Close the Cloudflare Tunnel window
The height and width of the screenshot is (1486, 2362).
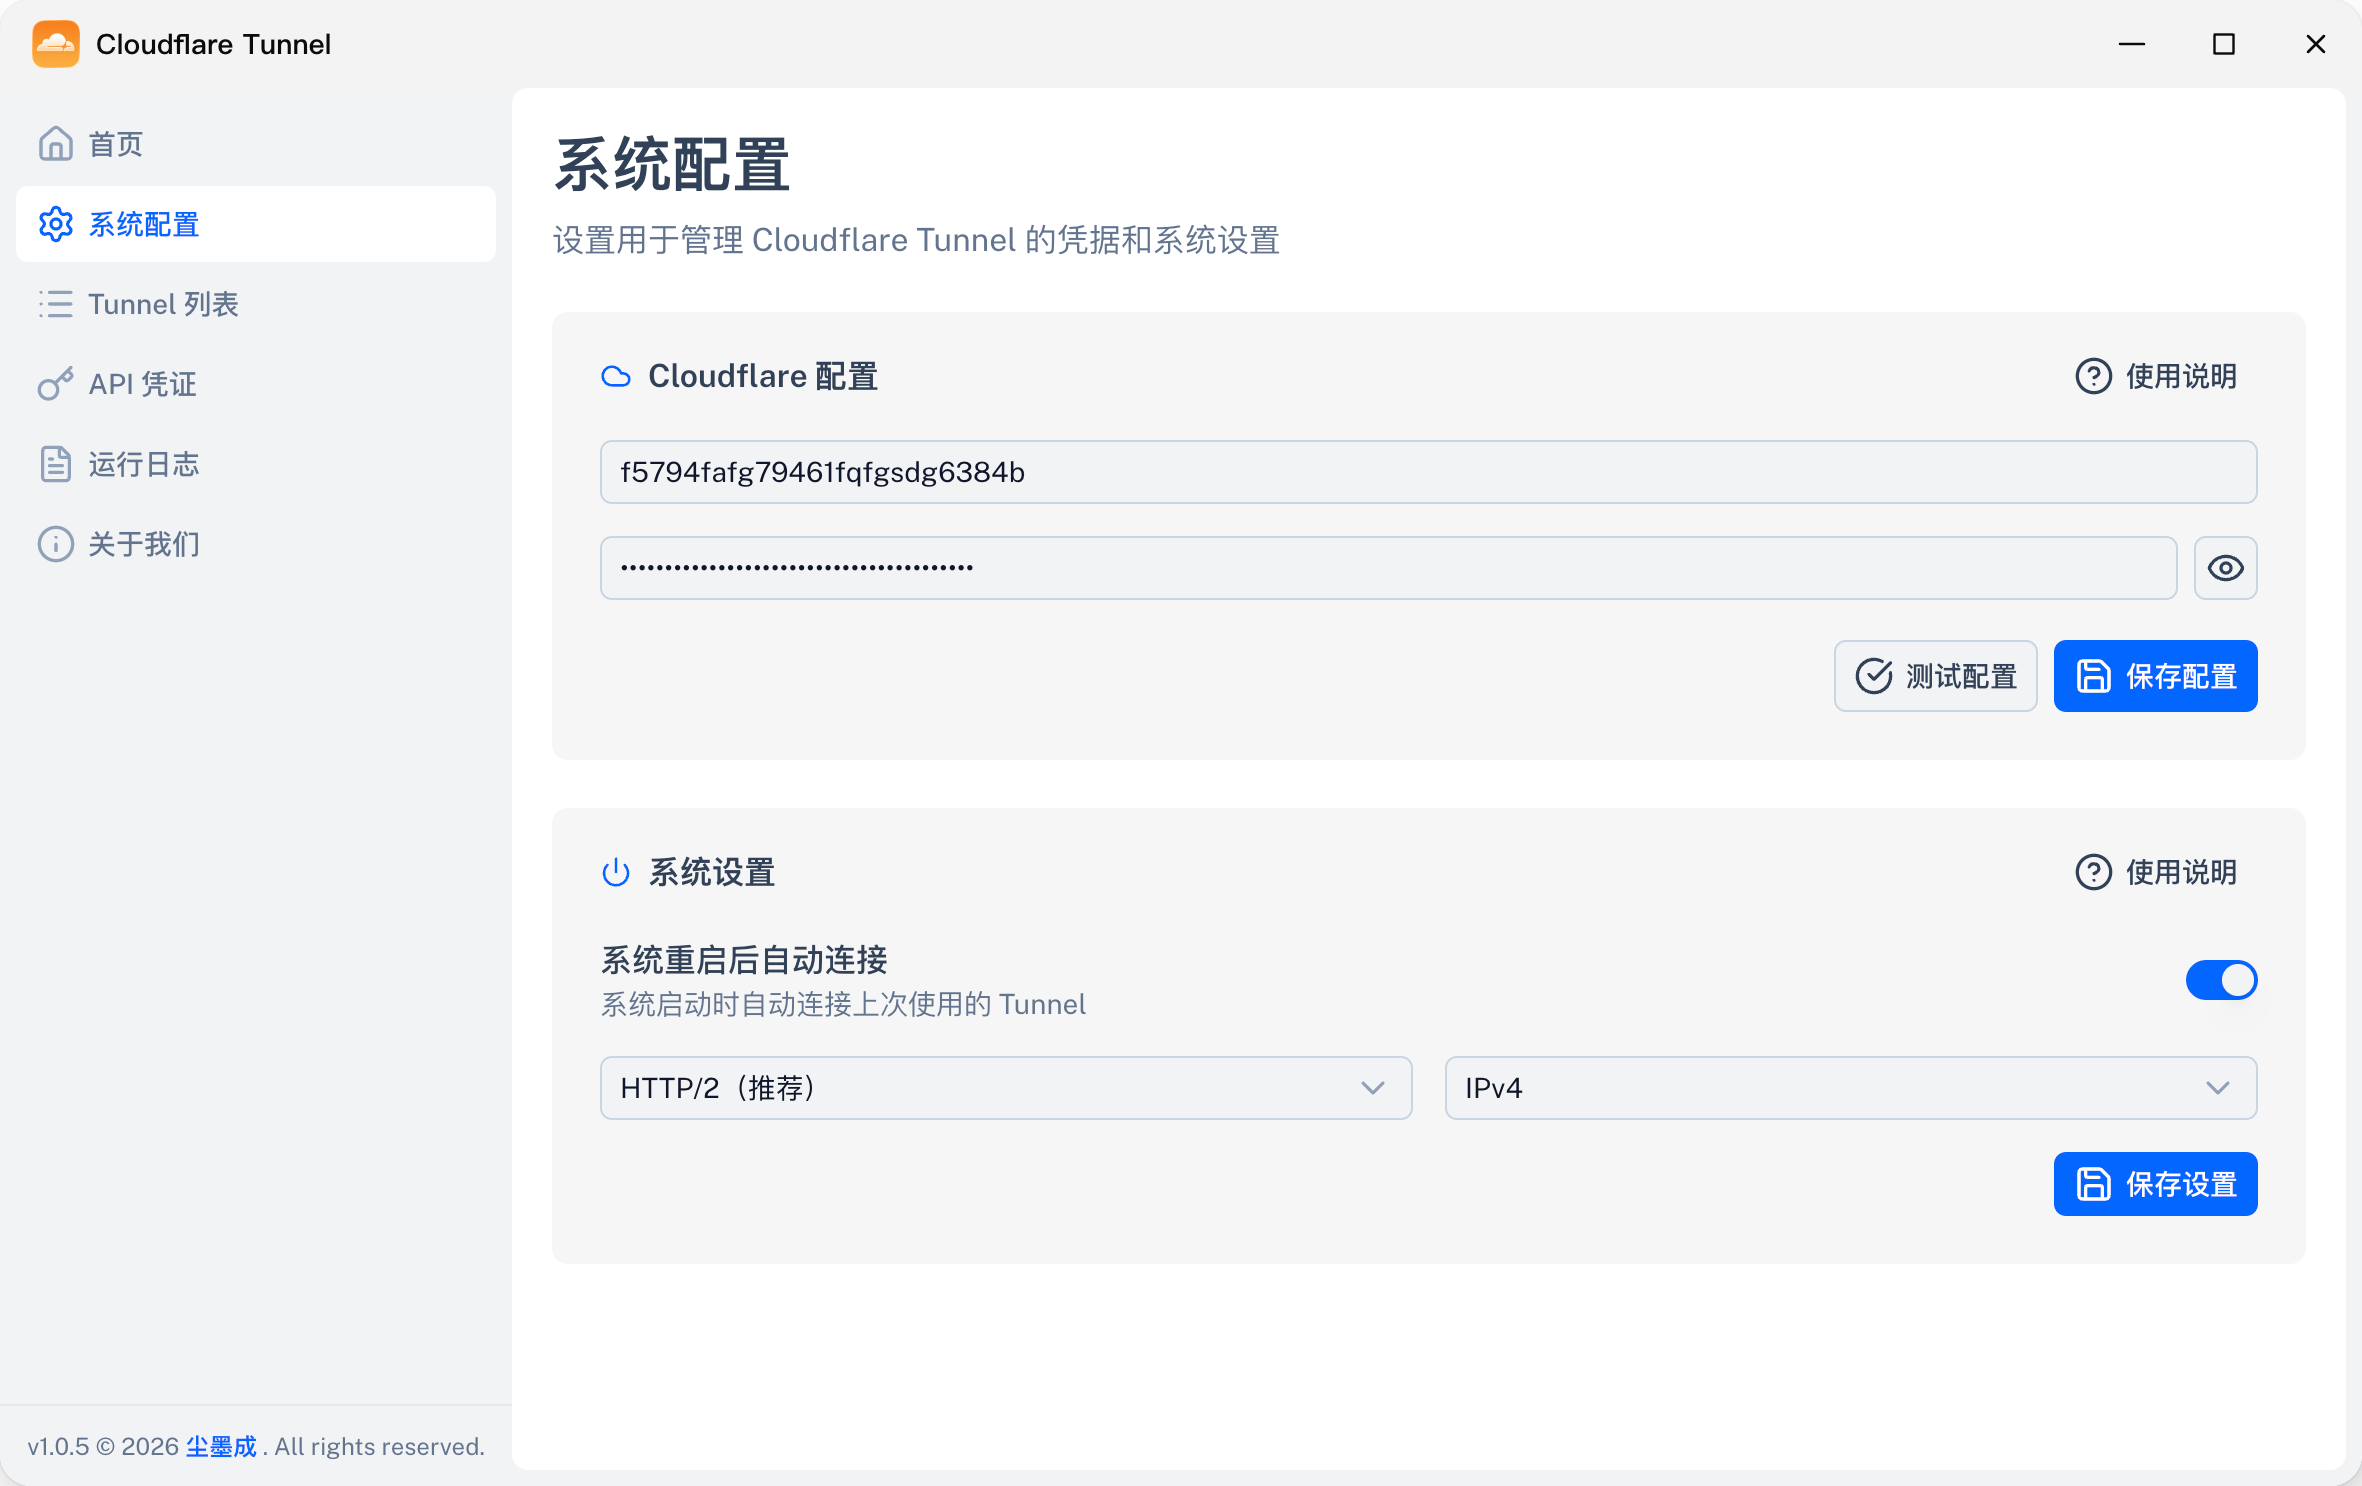pyautogui.click(x=2316, y=44)
